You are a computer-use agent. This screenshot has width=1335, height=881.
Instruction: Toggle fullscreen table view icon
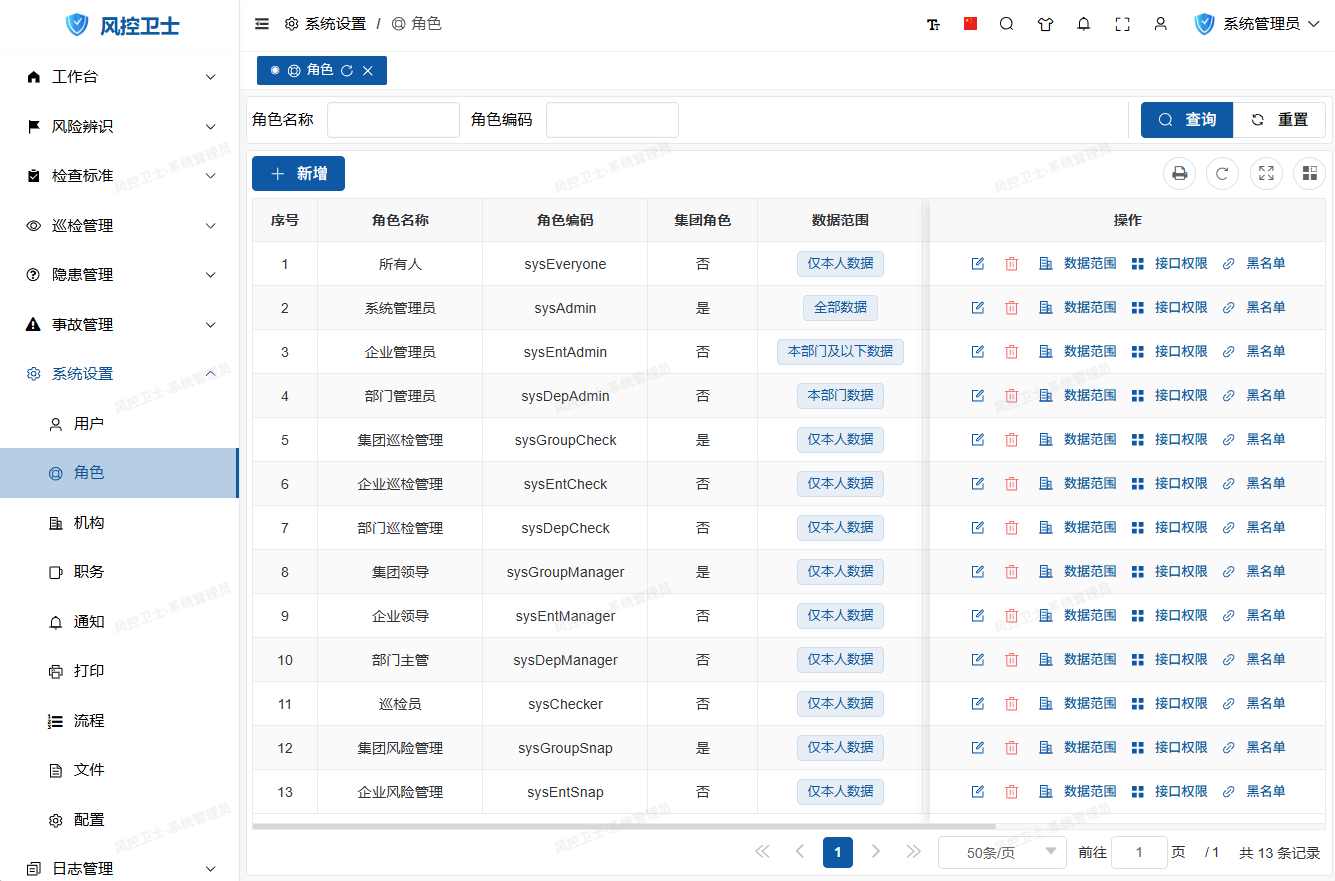coord(1266,174)
